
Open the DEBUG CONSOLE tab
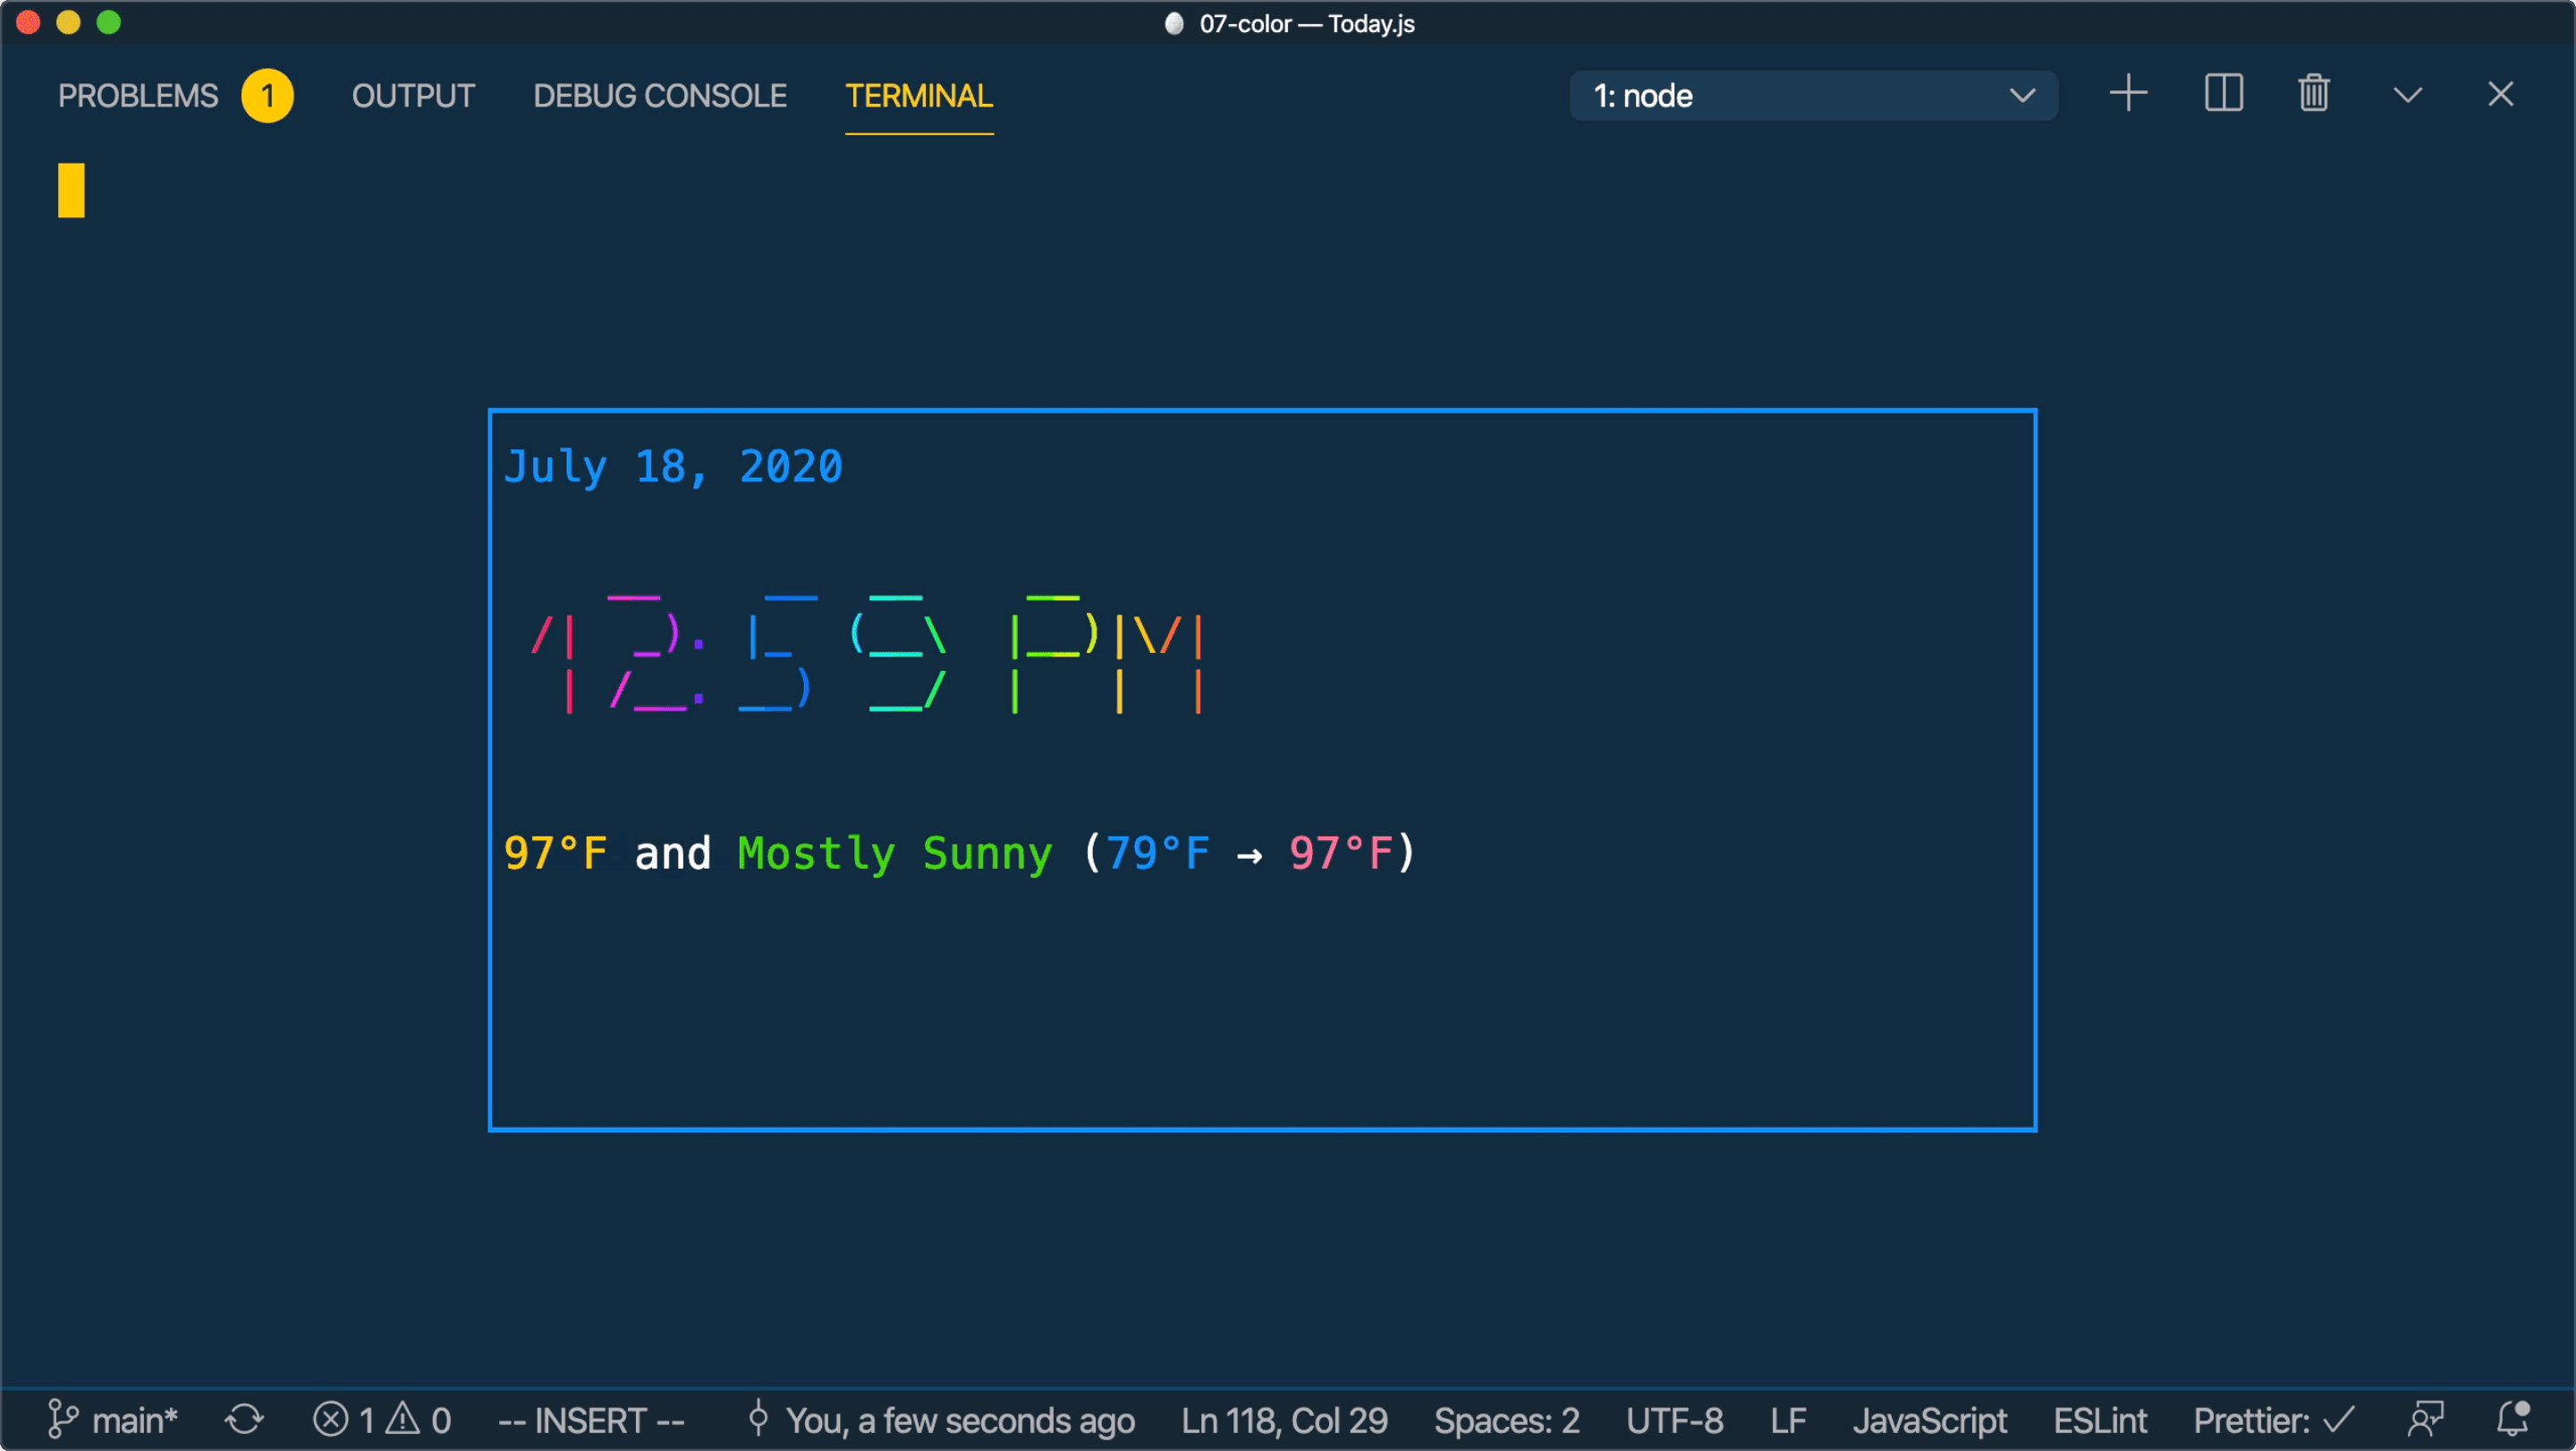click(660, 96)
